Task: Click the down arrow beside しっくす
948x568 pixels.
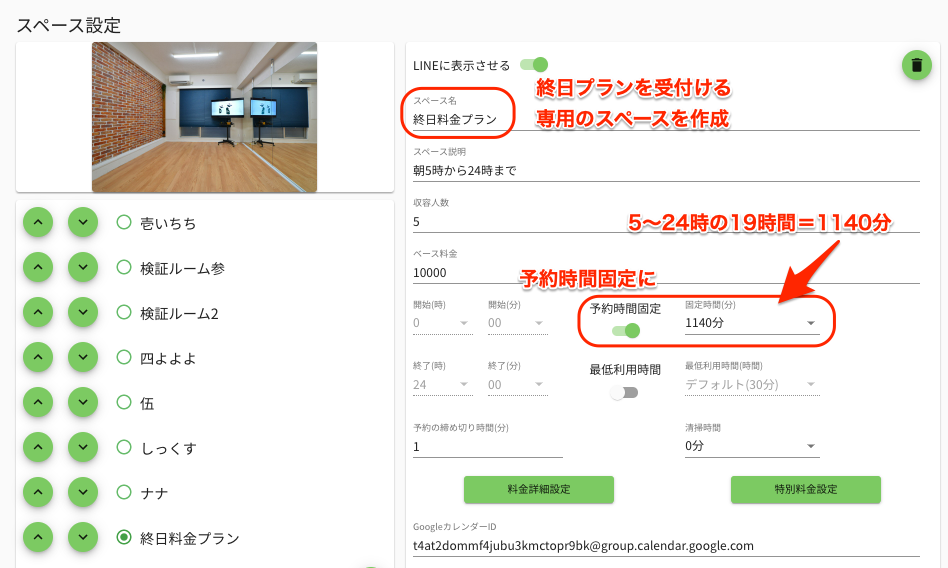Action: click(x=83, y=448)
